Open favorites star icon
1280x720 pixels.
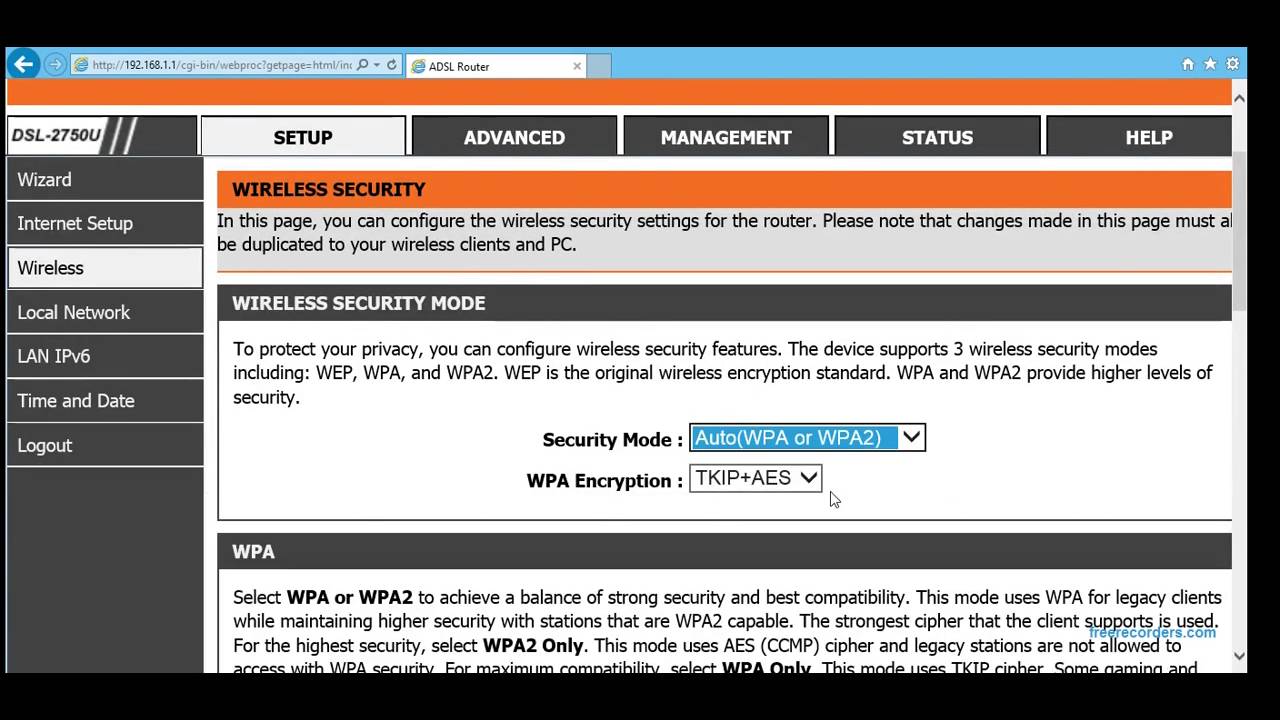(1210, 64)
